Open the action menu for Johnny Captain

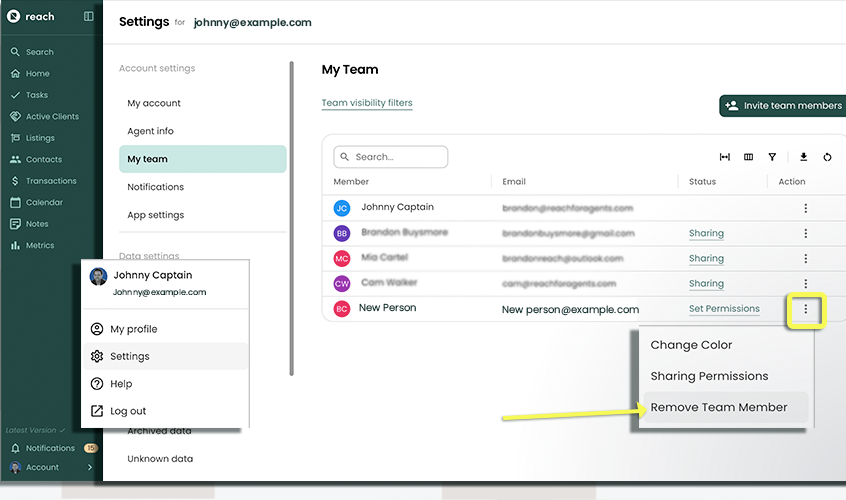[805, 208]
